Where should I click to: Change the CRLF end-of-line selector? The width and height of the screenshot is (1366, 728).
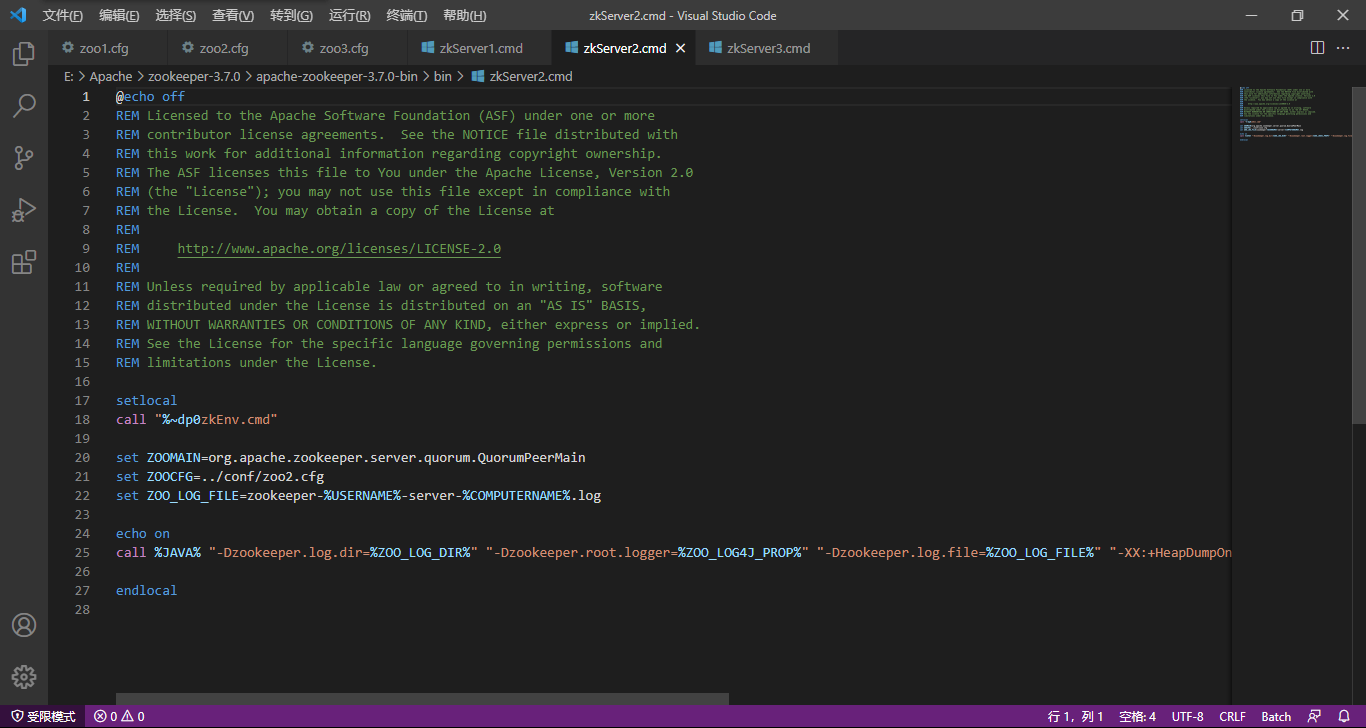point(1232,716)
